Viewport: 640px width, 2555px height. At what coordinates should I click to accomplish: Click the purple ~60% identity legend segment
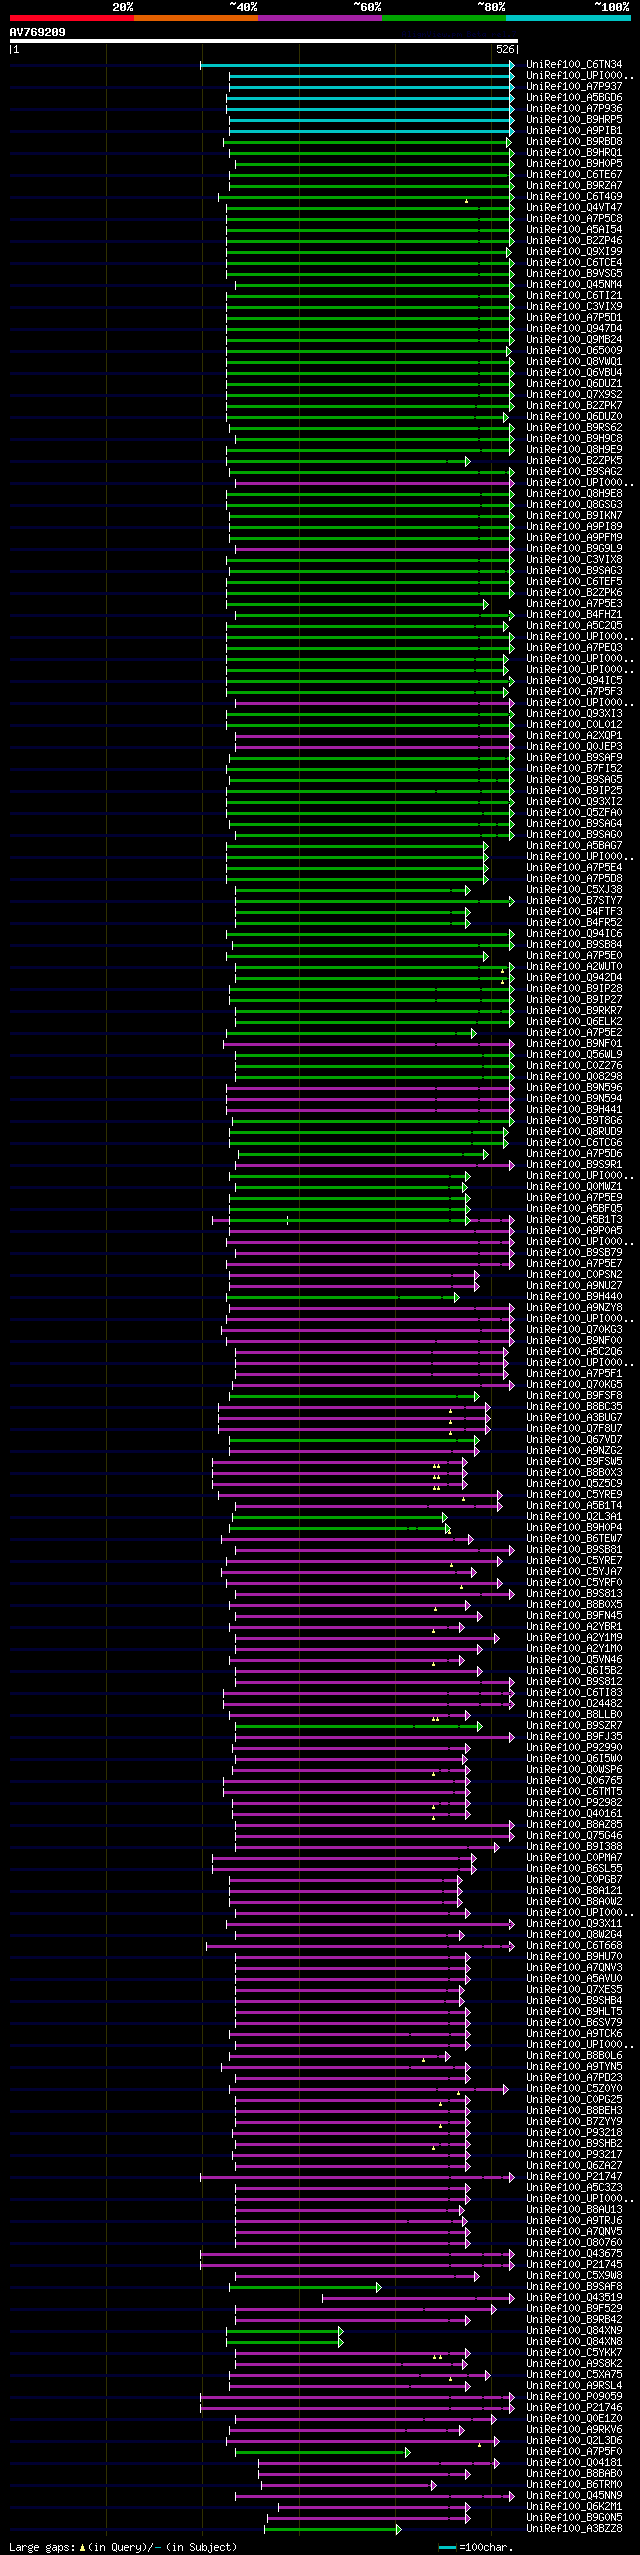click(319, 17)
